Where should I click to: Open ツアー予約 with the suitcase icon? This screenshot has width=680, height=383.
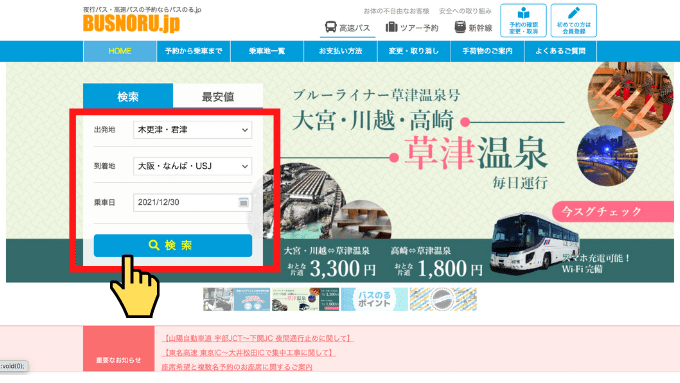pyautogui.click(x=412, y=28)
